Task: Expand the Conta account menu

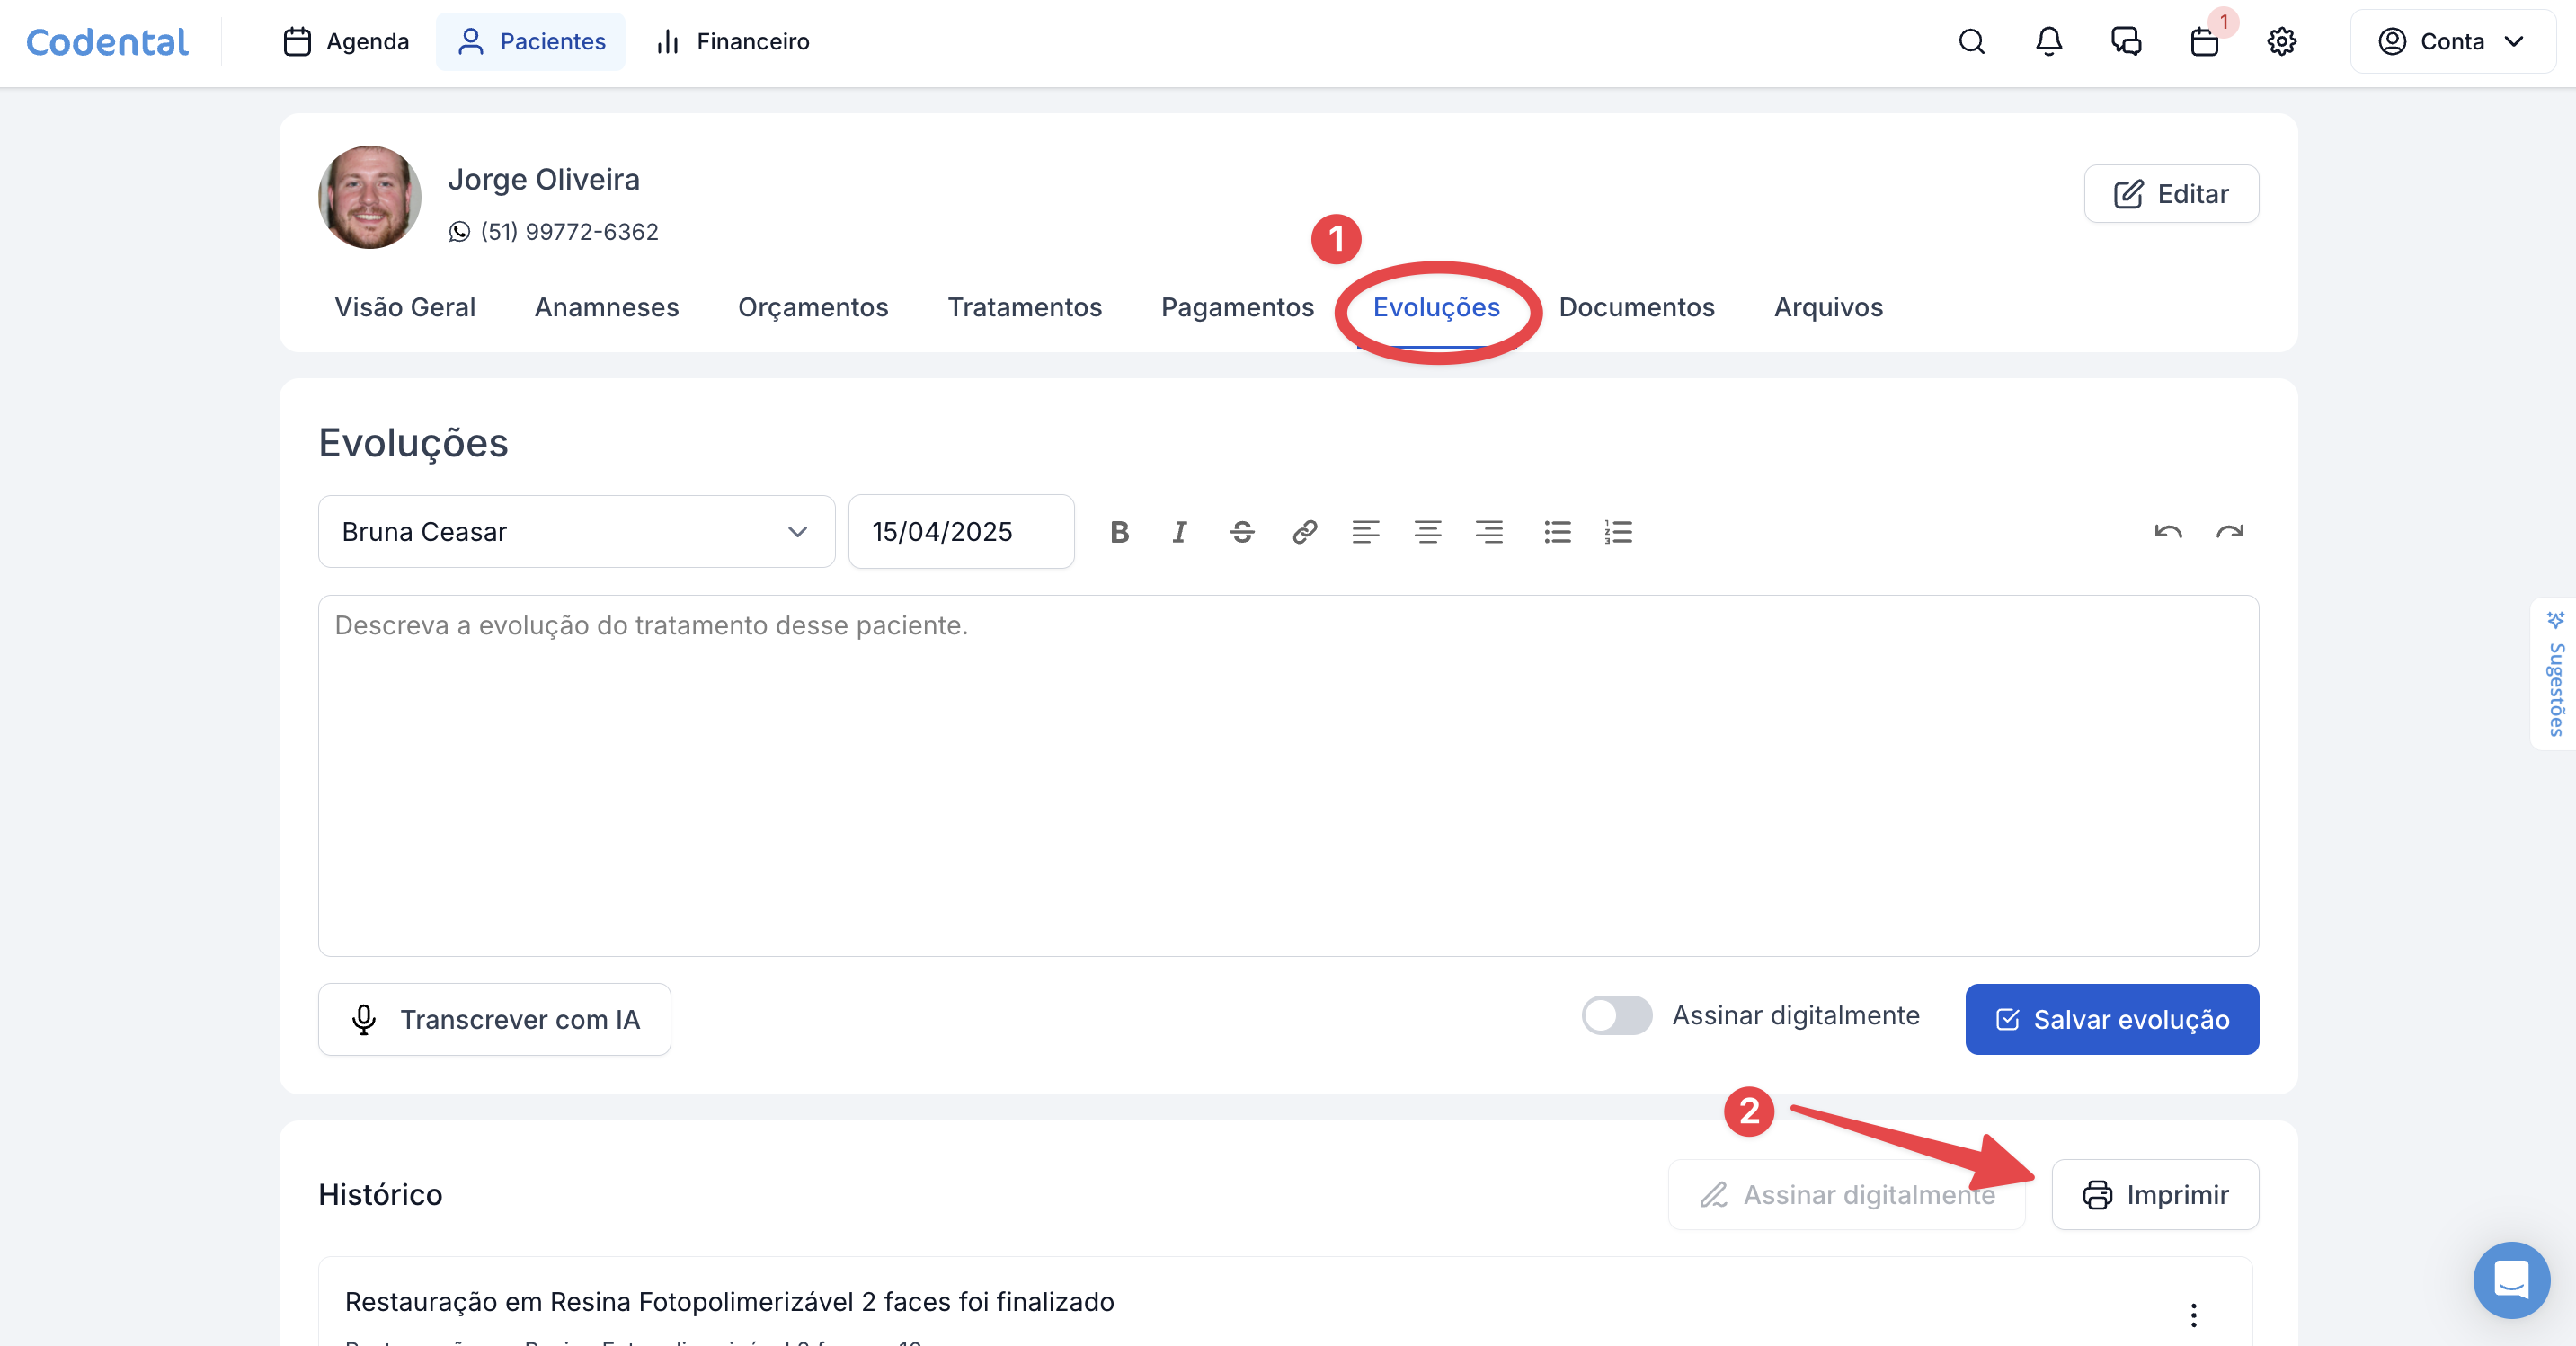Action: [2452, 41]
